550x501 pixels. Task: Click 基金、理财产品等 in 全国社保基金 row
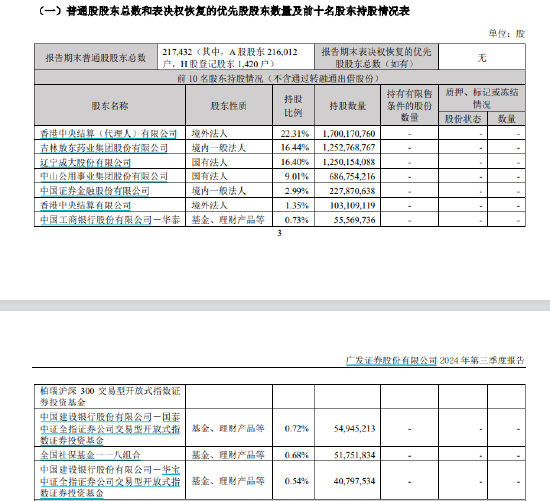pos(228,455)
